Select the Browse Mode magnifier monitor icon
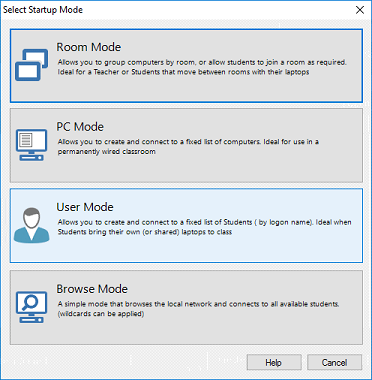This screenshot has width=372, height=380. (31, 307)
